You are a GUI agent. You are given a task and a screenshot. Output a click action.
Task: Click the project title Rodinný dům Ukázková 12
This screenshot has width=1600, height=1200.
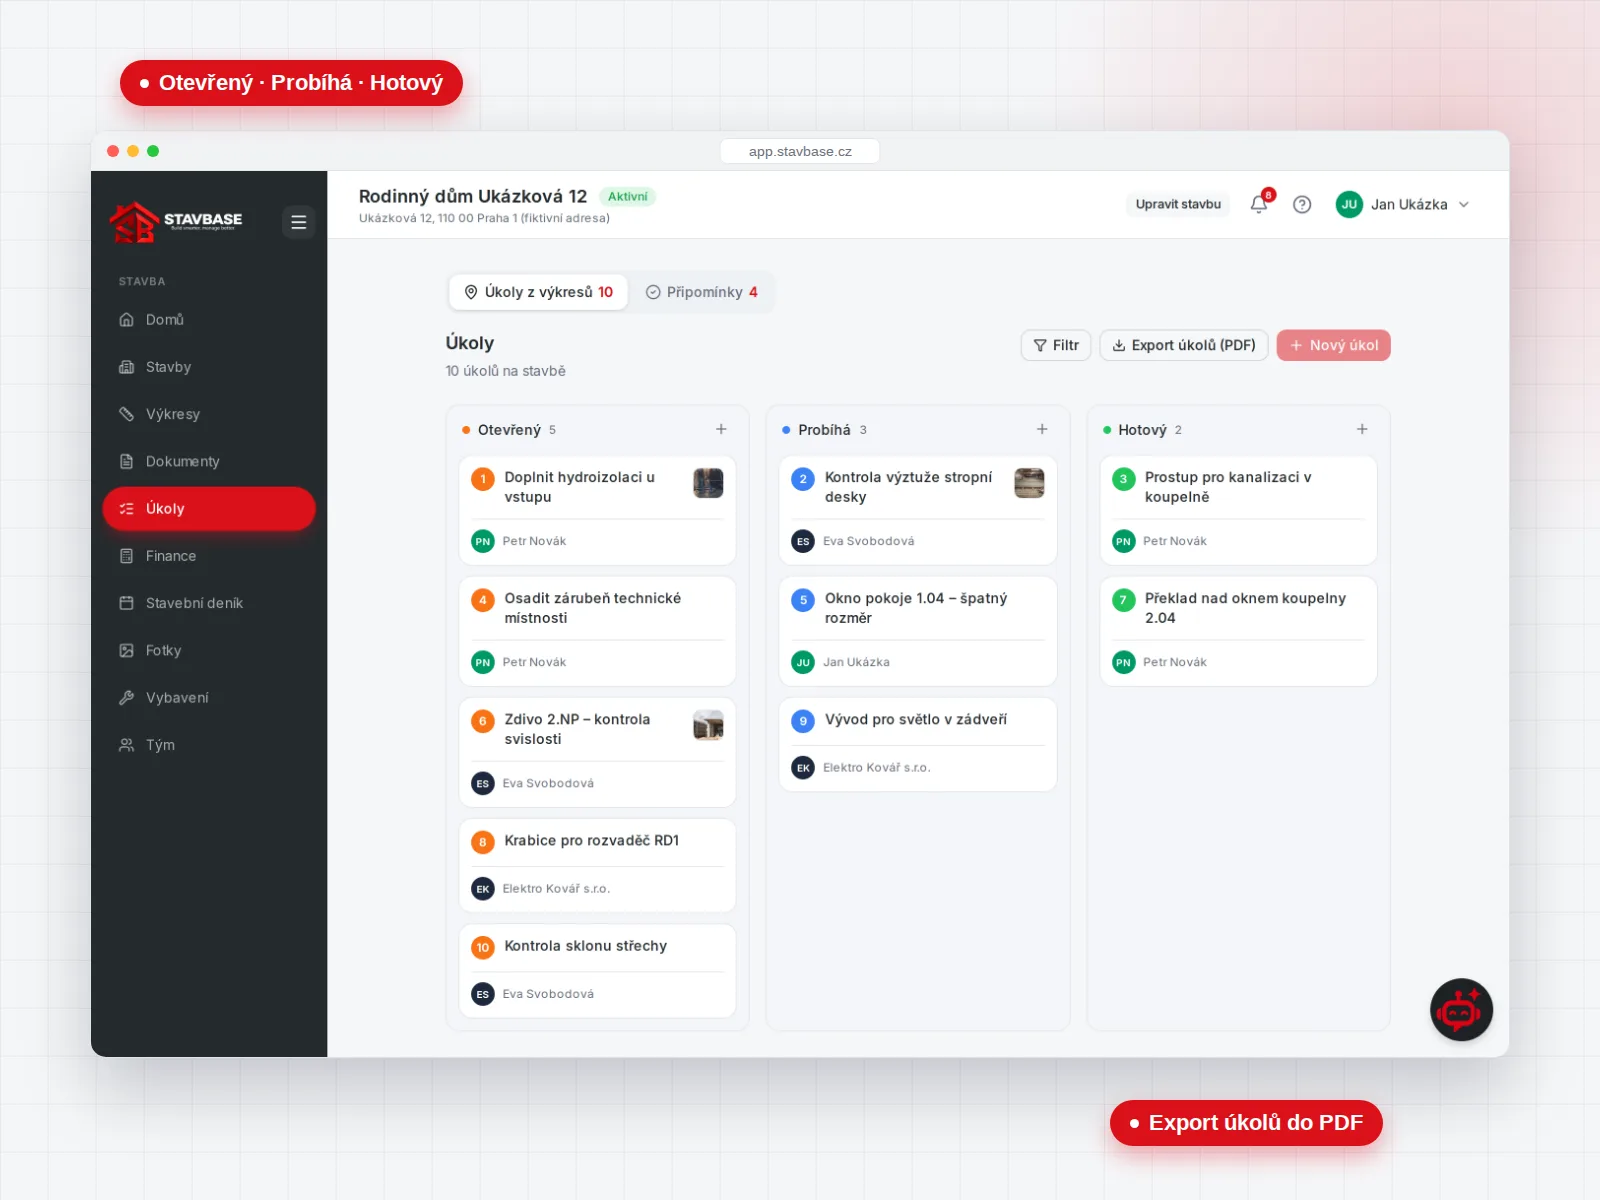pos(473,197)
